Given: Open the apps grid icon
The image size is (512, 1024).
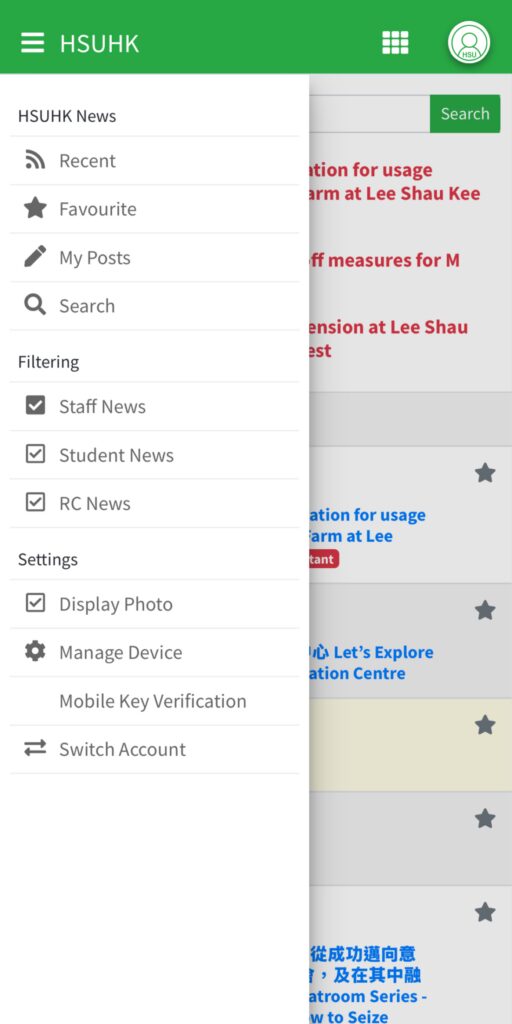Looking at the screenshot, I should [395, 43].
